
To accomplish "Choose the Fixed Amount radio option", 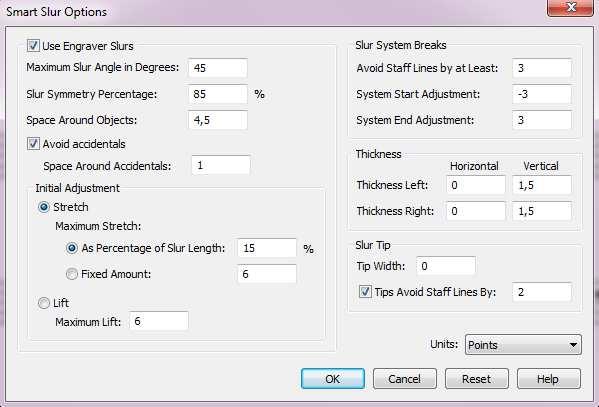I will pos(72,274).
